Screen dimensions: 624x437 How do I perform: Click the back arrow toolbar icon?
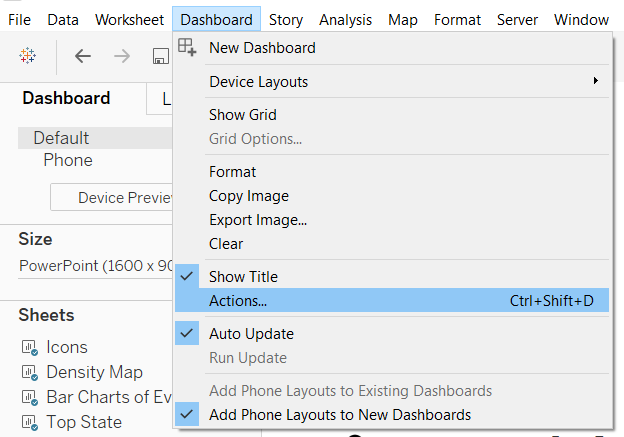(83, 56)
